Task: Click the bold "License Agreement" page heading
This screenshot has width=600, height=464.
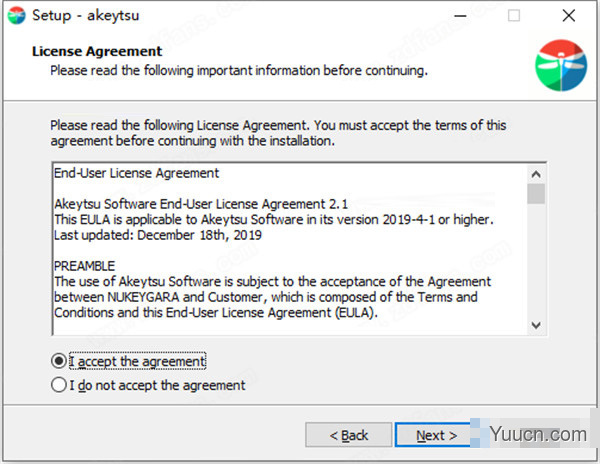Action: (97, 51)
